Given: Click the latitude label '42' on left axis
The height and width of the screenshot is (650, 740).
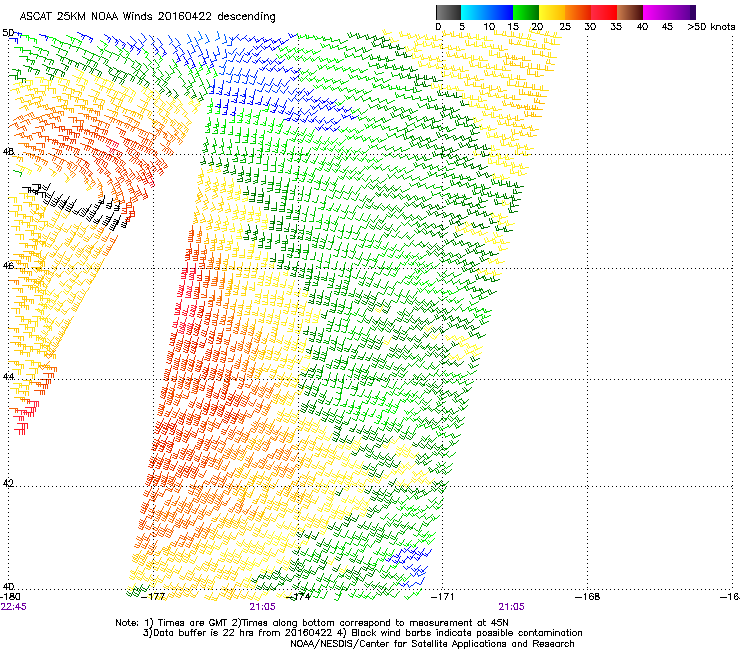Looking at the screenshot, I should pos(8,483).
